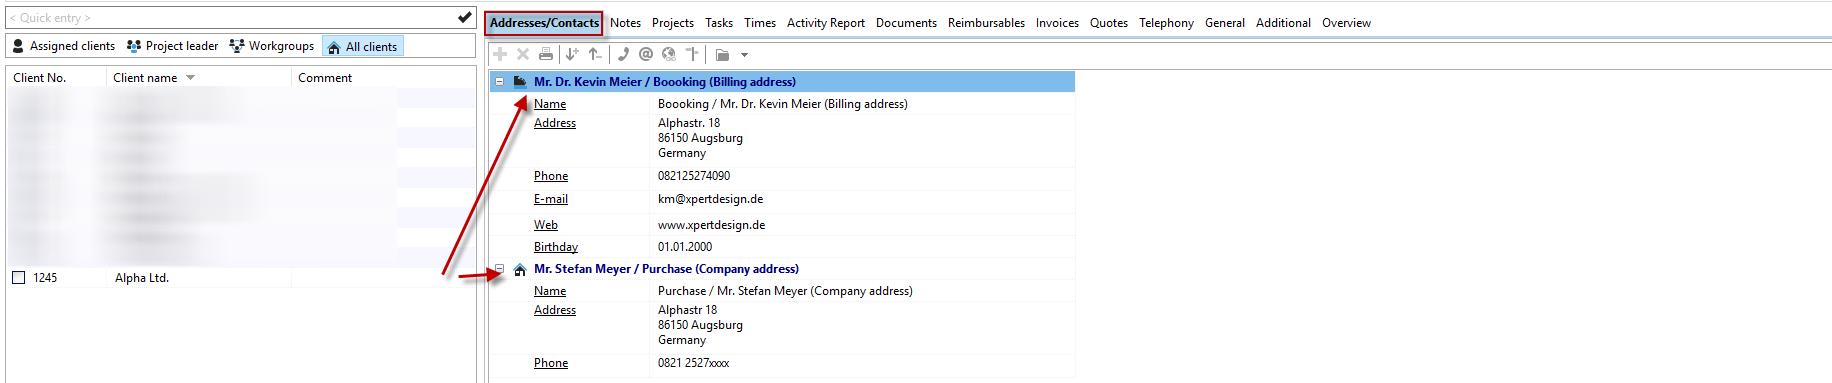Open the Reimbursables tab
The height and width of the screenshot is (383, 1832).
coord(986,23)
